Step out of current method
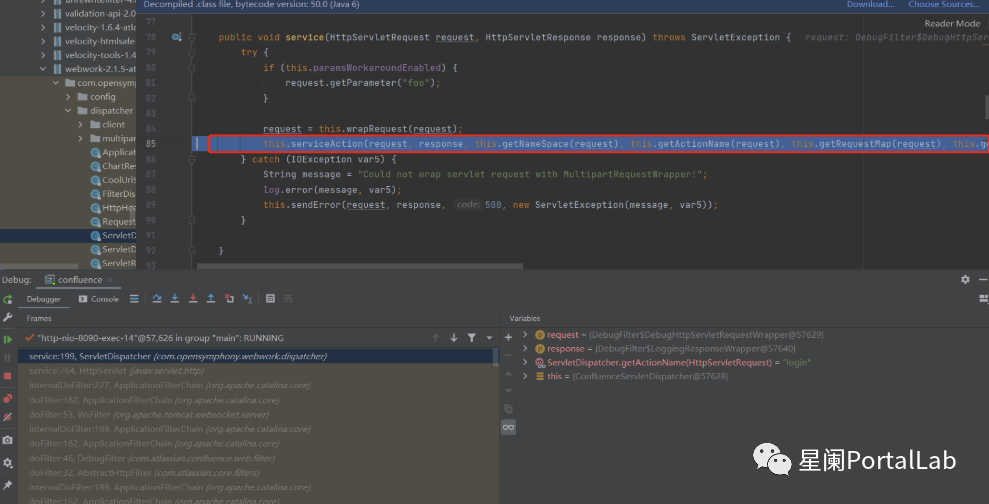 pos(211,299)
